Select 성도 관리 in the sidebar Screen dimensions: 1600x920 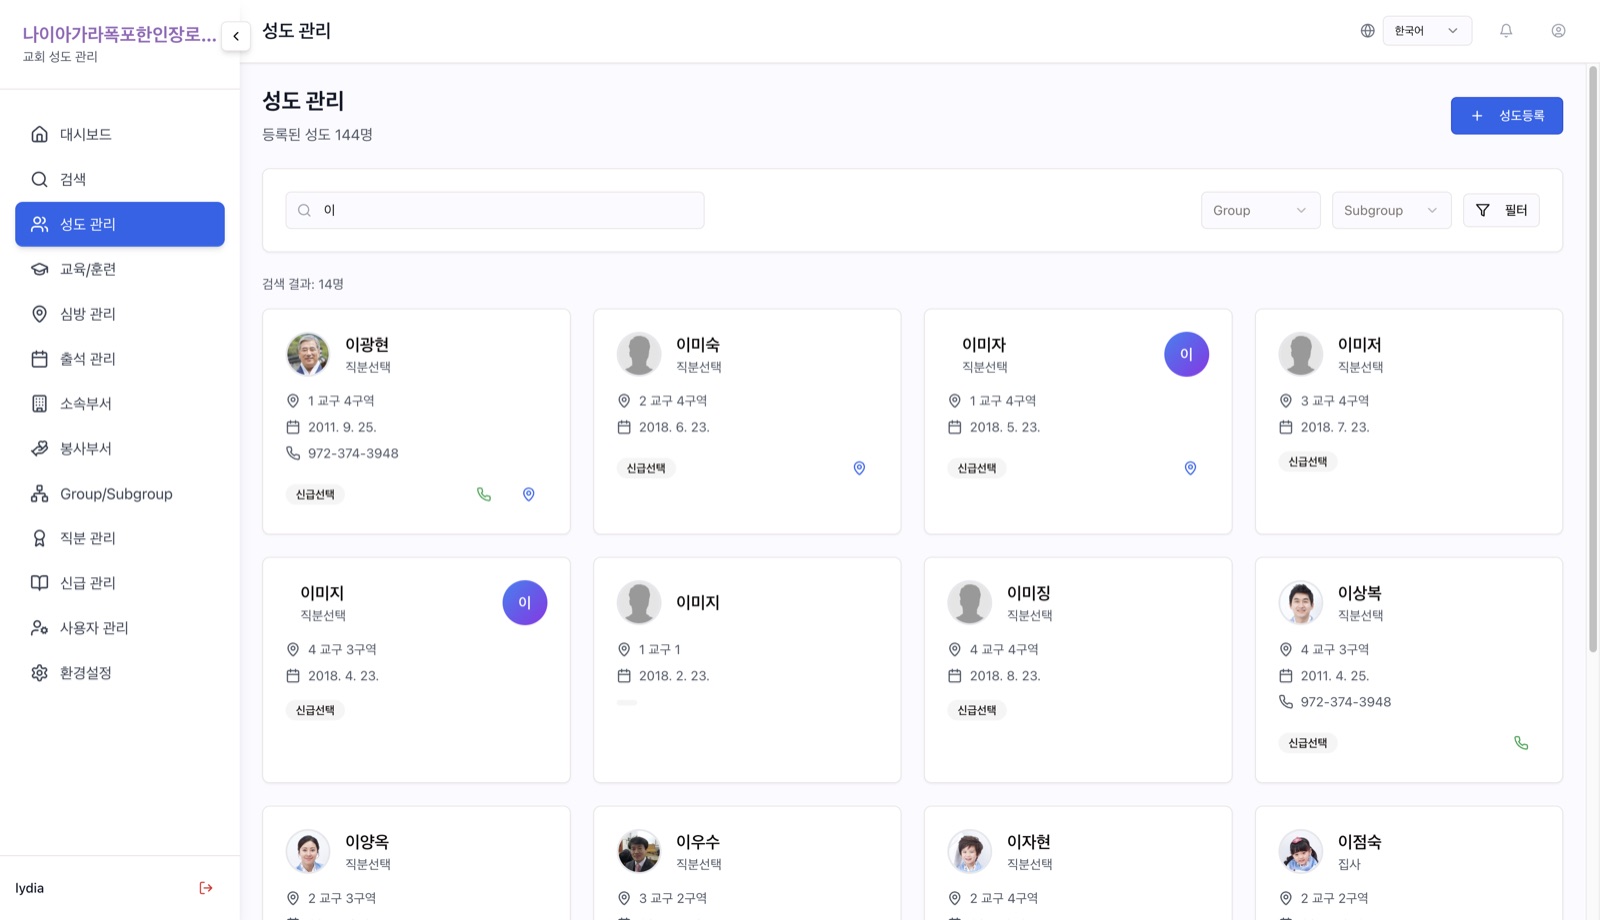[x=120, y=224]
